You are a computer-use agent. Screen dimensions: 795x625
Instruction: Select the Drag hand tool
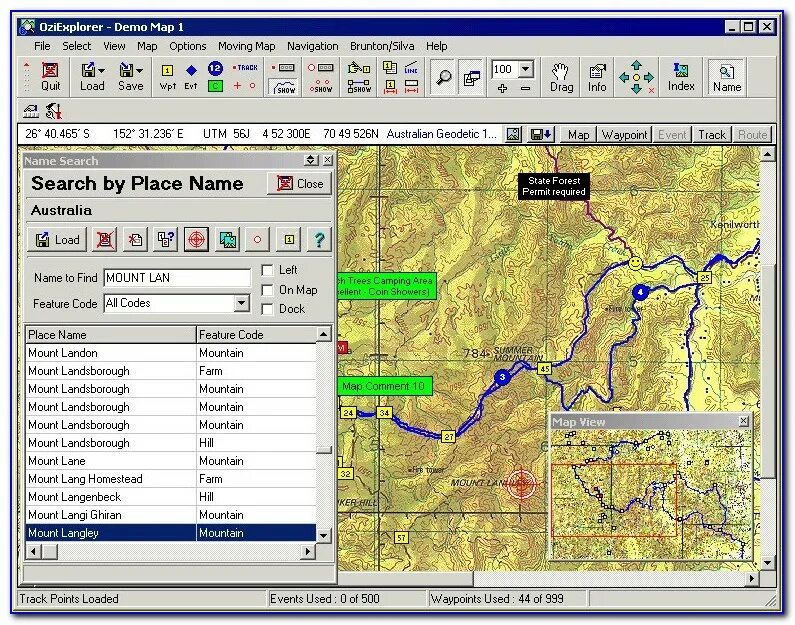(561, 77)
